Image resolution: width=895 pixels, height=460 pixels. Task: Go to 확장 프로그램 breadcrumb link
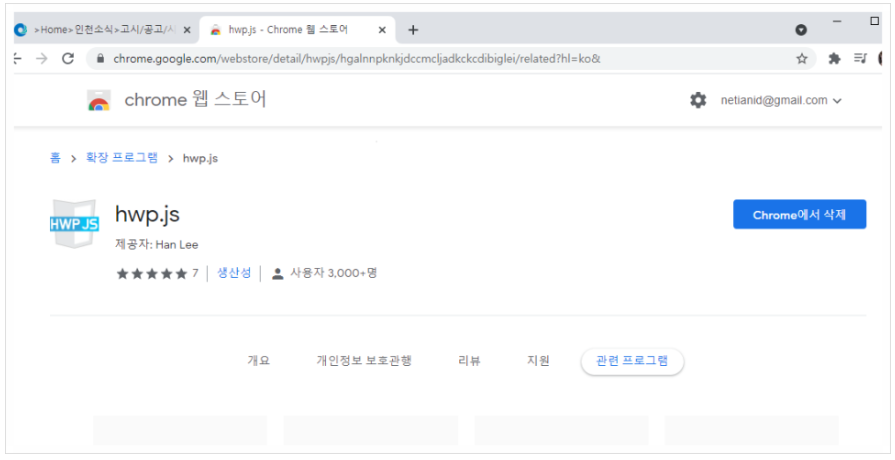click(122, 158)
